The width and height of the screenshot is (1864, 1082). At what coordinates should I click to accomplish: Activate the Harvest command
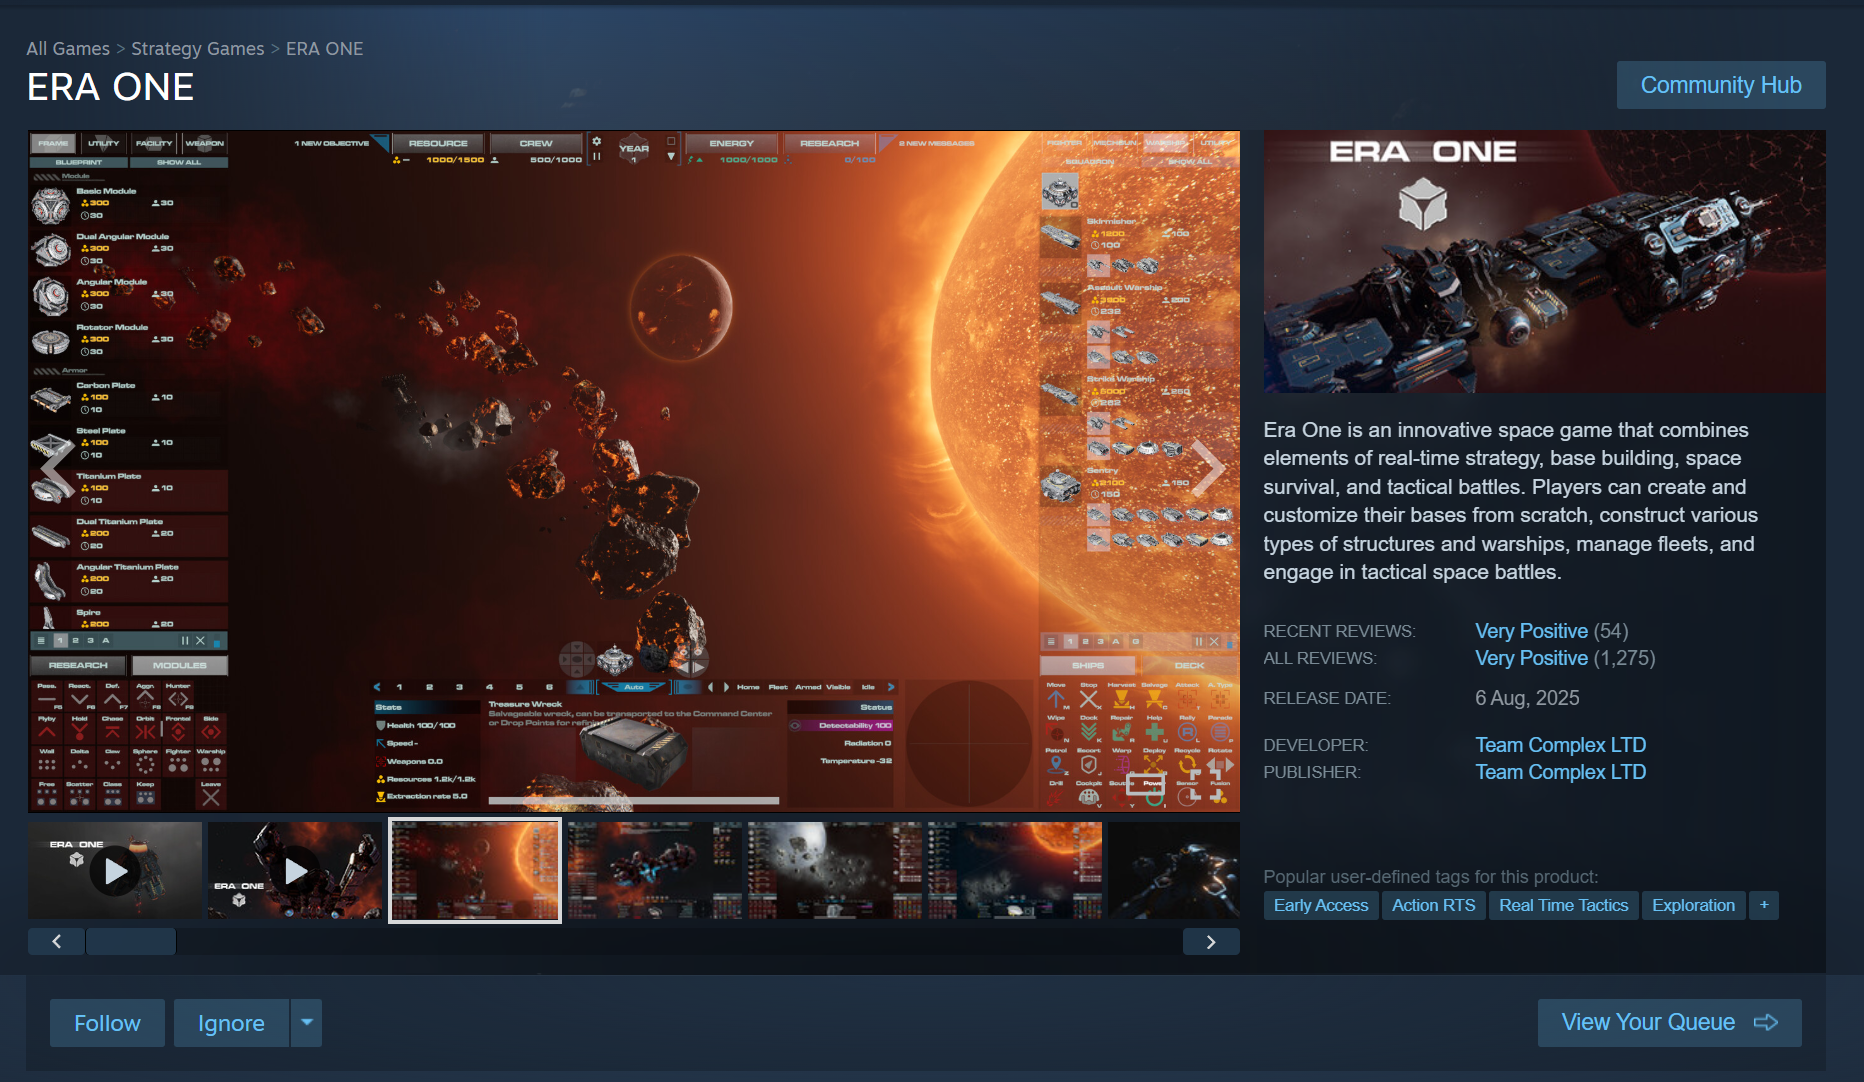tap(1121, 698)
